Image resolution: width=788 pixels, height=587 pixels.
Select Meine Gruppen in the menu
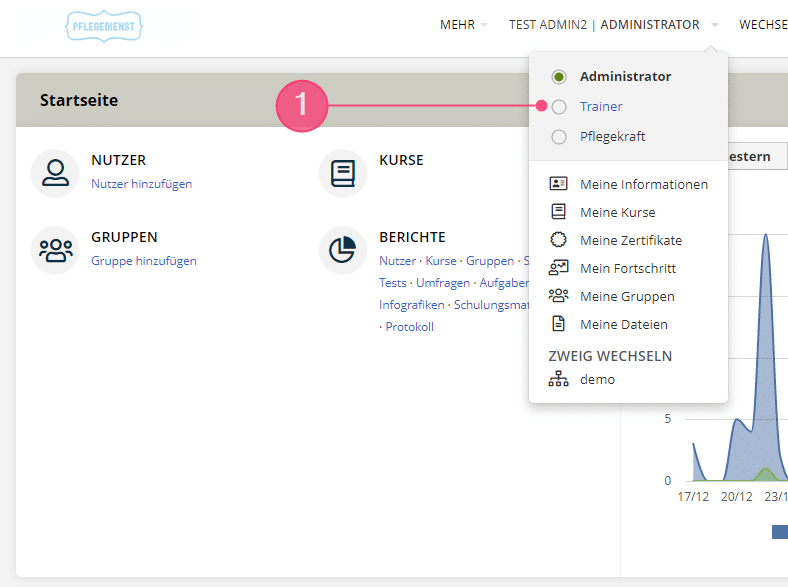pos(627,297)
